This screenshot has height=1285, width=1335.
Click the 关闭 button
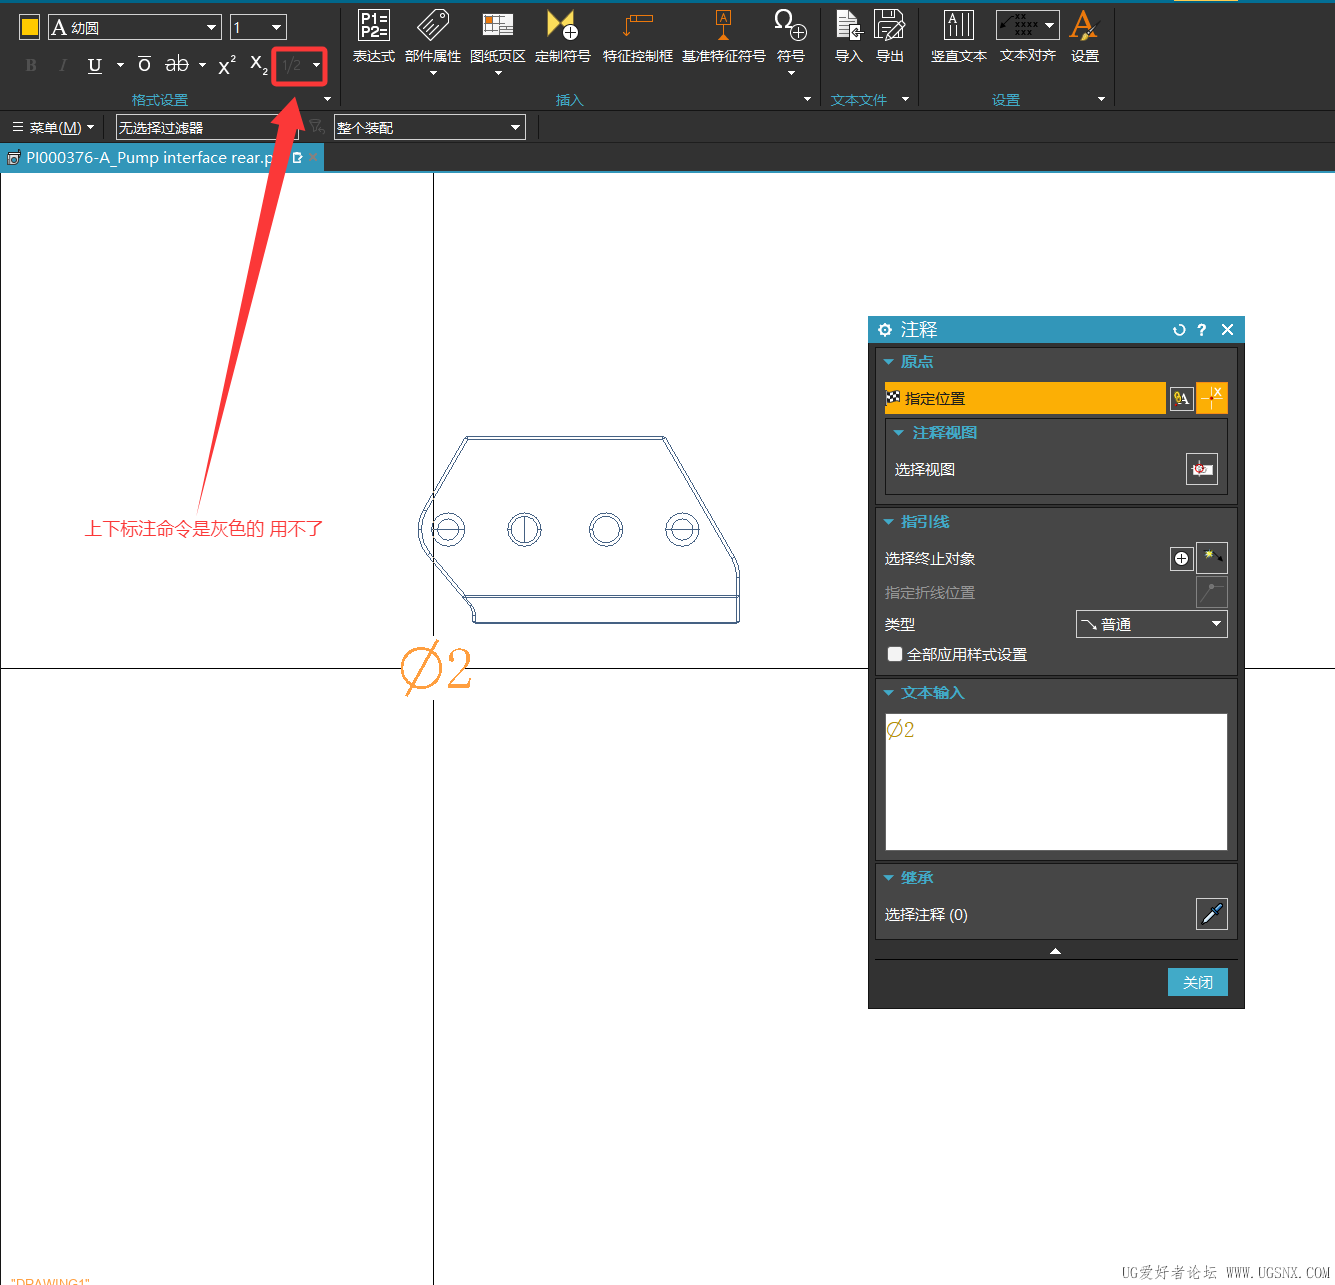click(1198, 982)
